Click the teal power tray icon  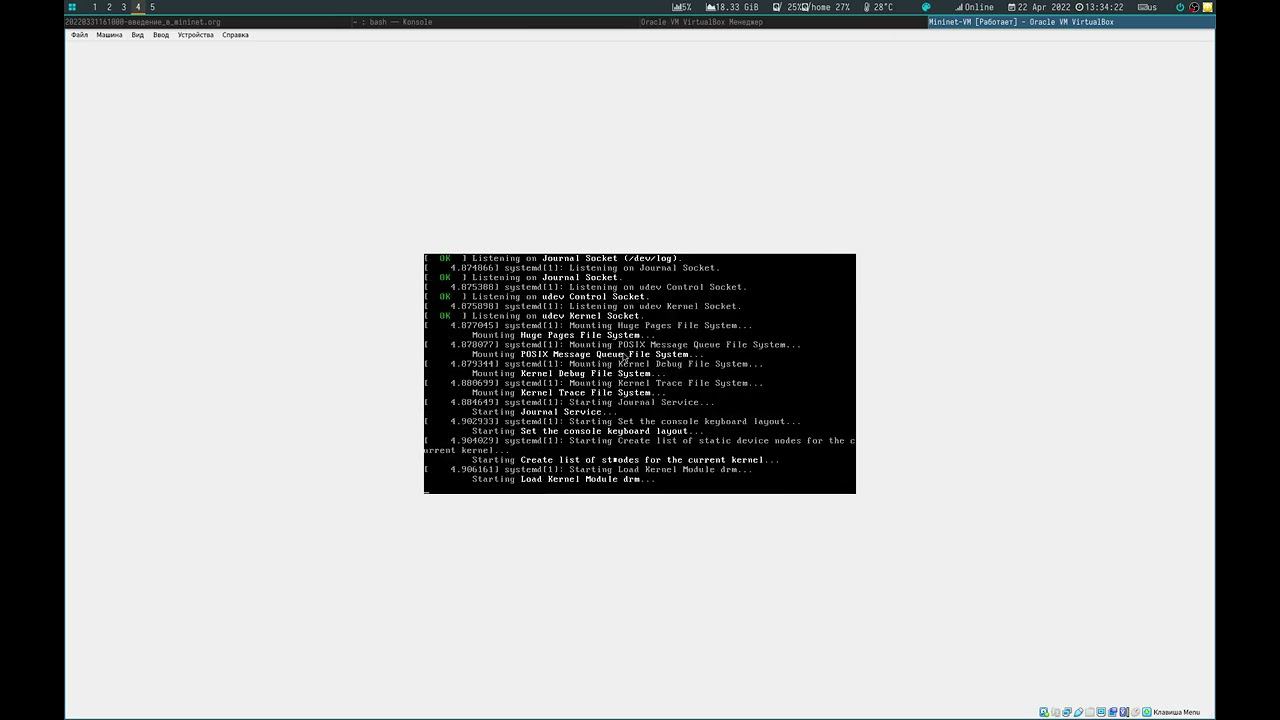click(x=1180, y=7)
